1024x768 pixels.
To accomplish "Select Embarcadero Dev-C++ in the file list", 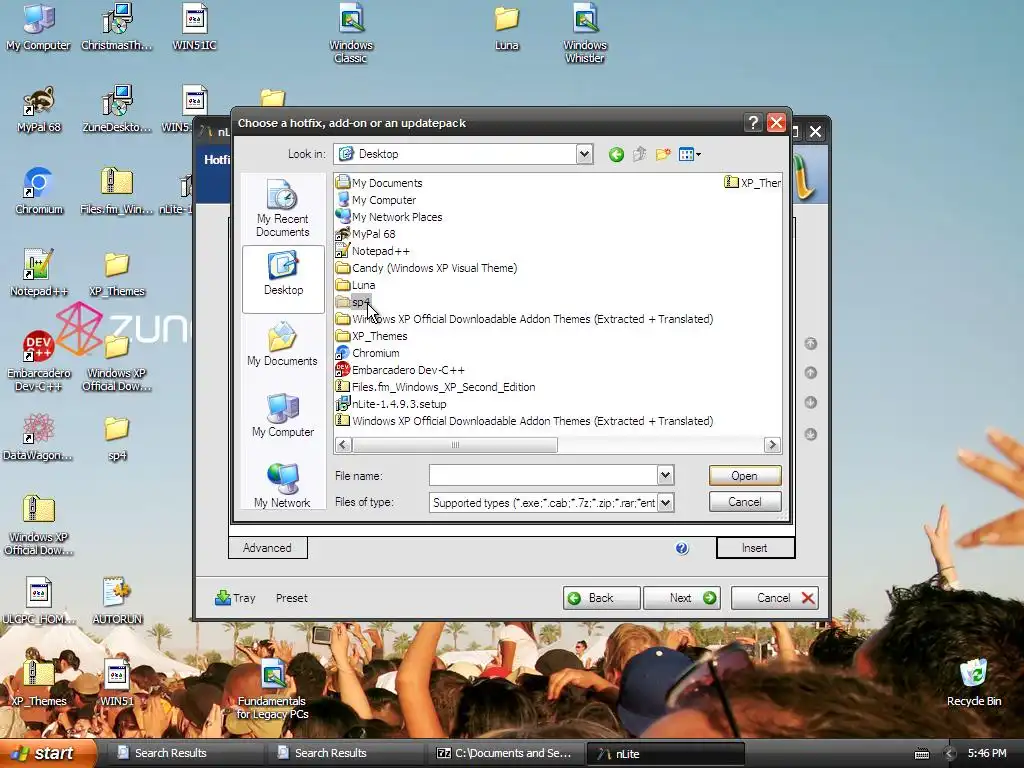I will pyautogui.click(x=400, y=370).
